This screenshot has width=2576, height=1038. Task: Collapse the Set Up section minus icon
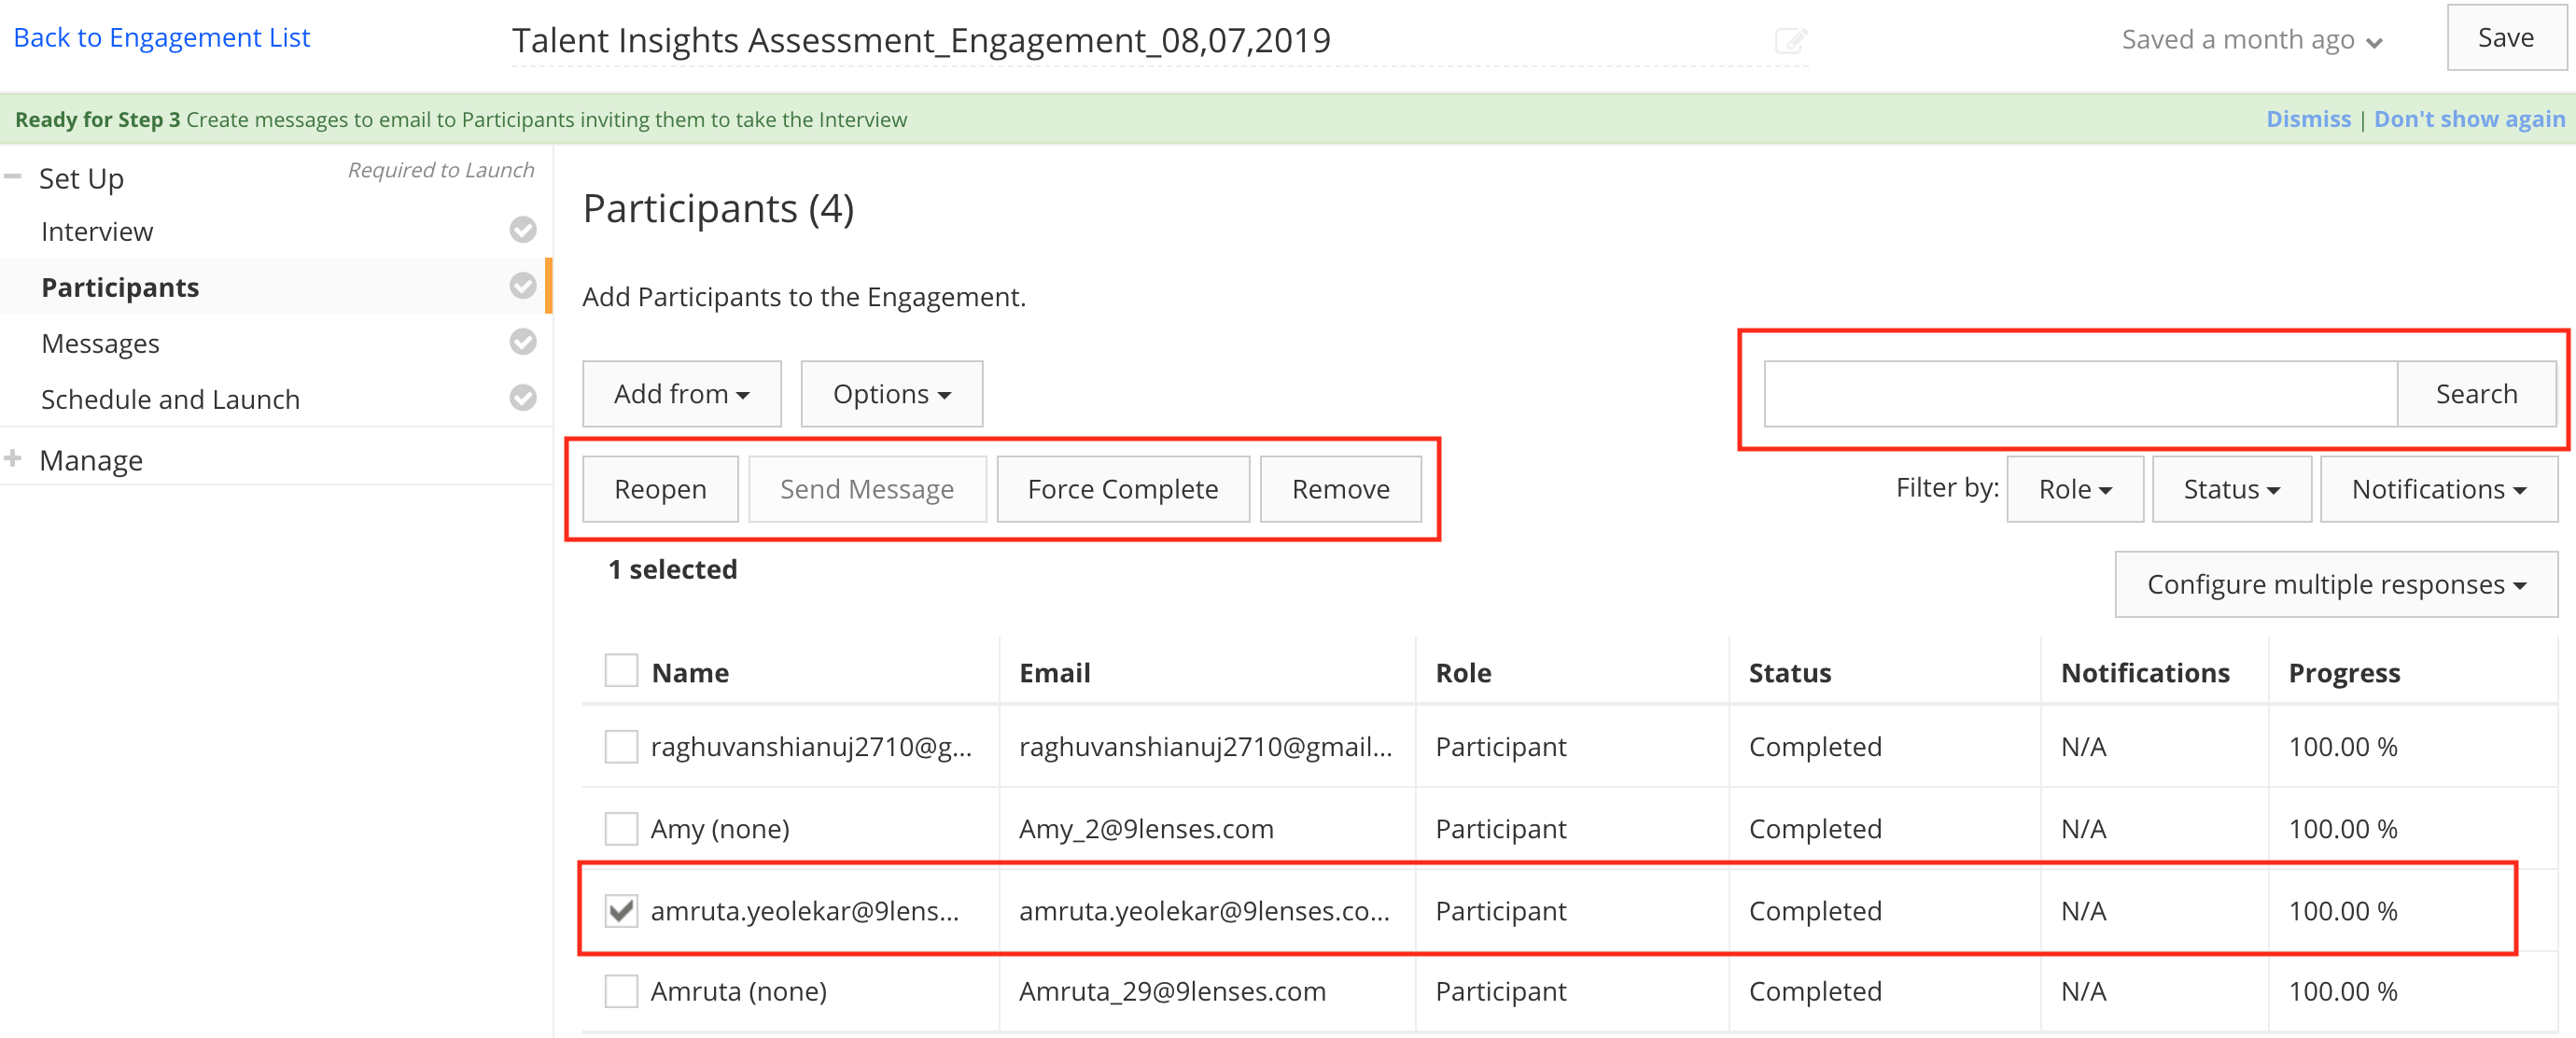[13, 177]
